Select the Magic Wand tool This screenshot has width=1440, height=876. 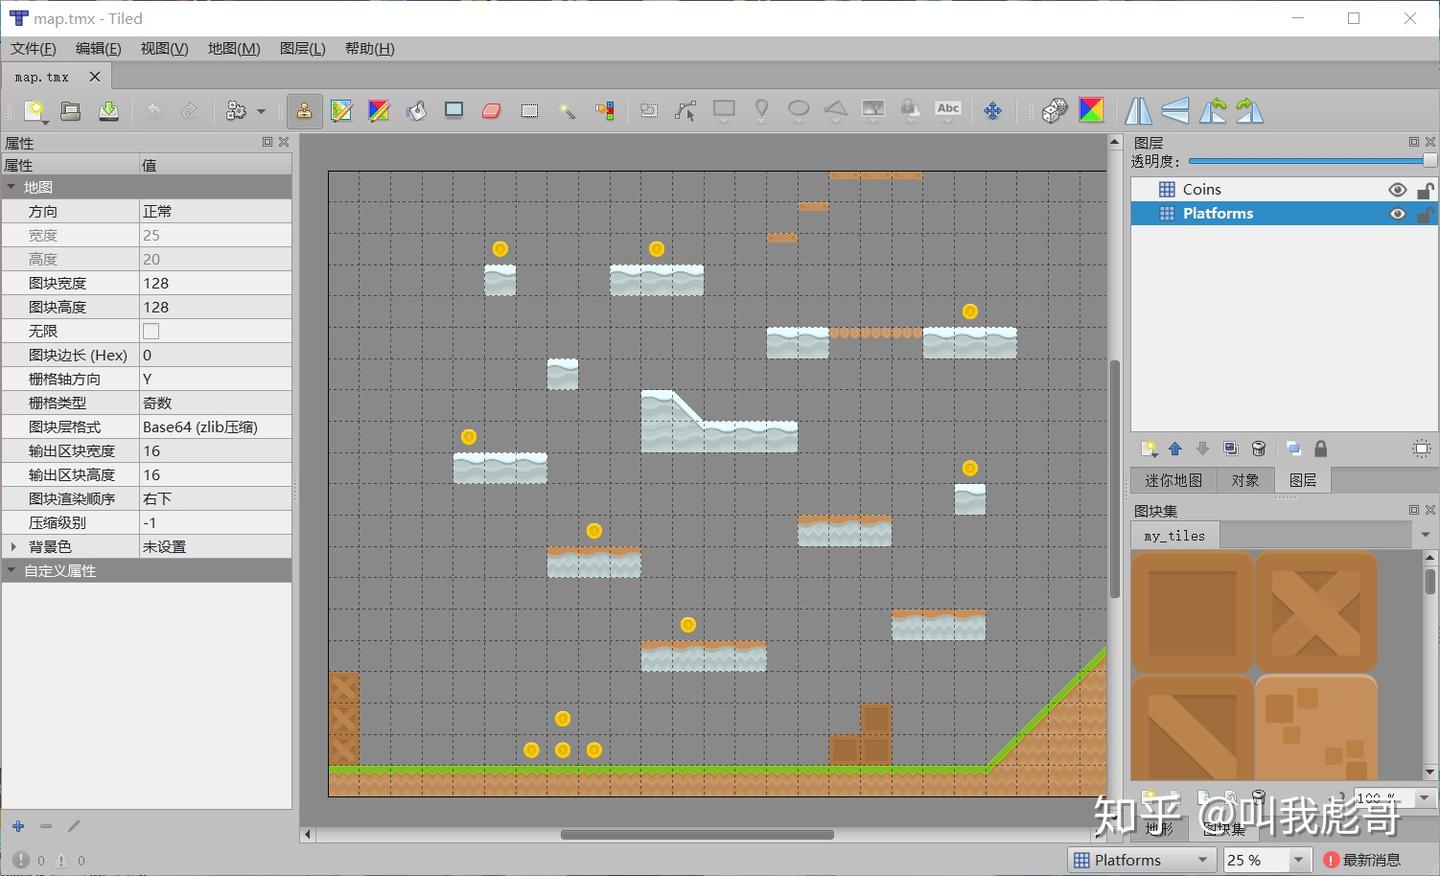(567, 111)
